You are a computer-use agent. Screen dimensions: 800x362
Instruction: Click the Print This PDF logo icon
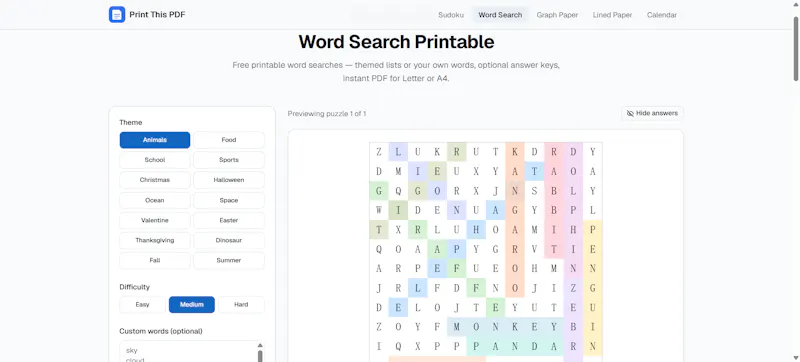(117, 15)
